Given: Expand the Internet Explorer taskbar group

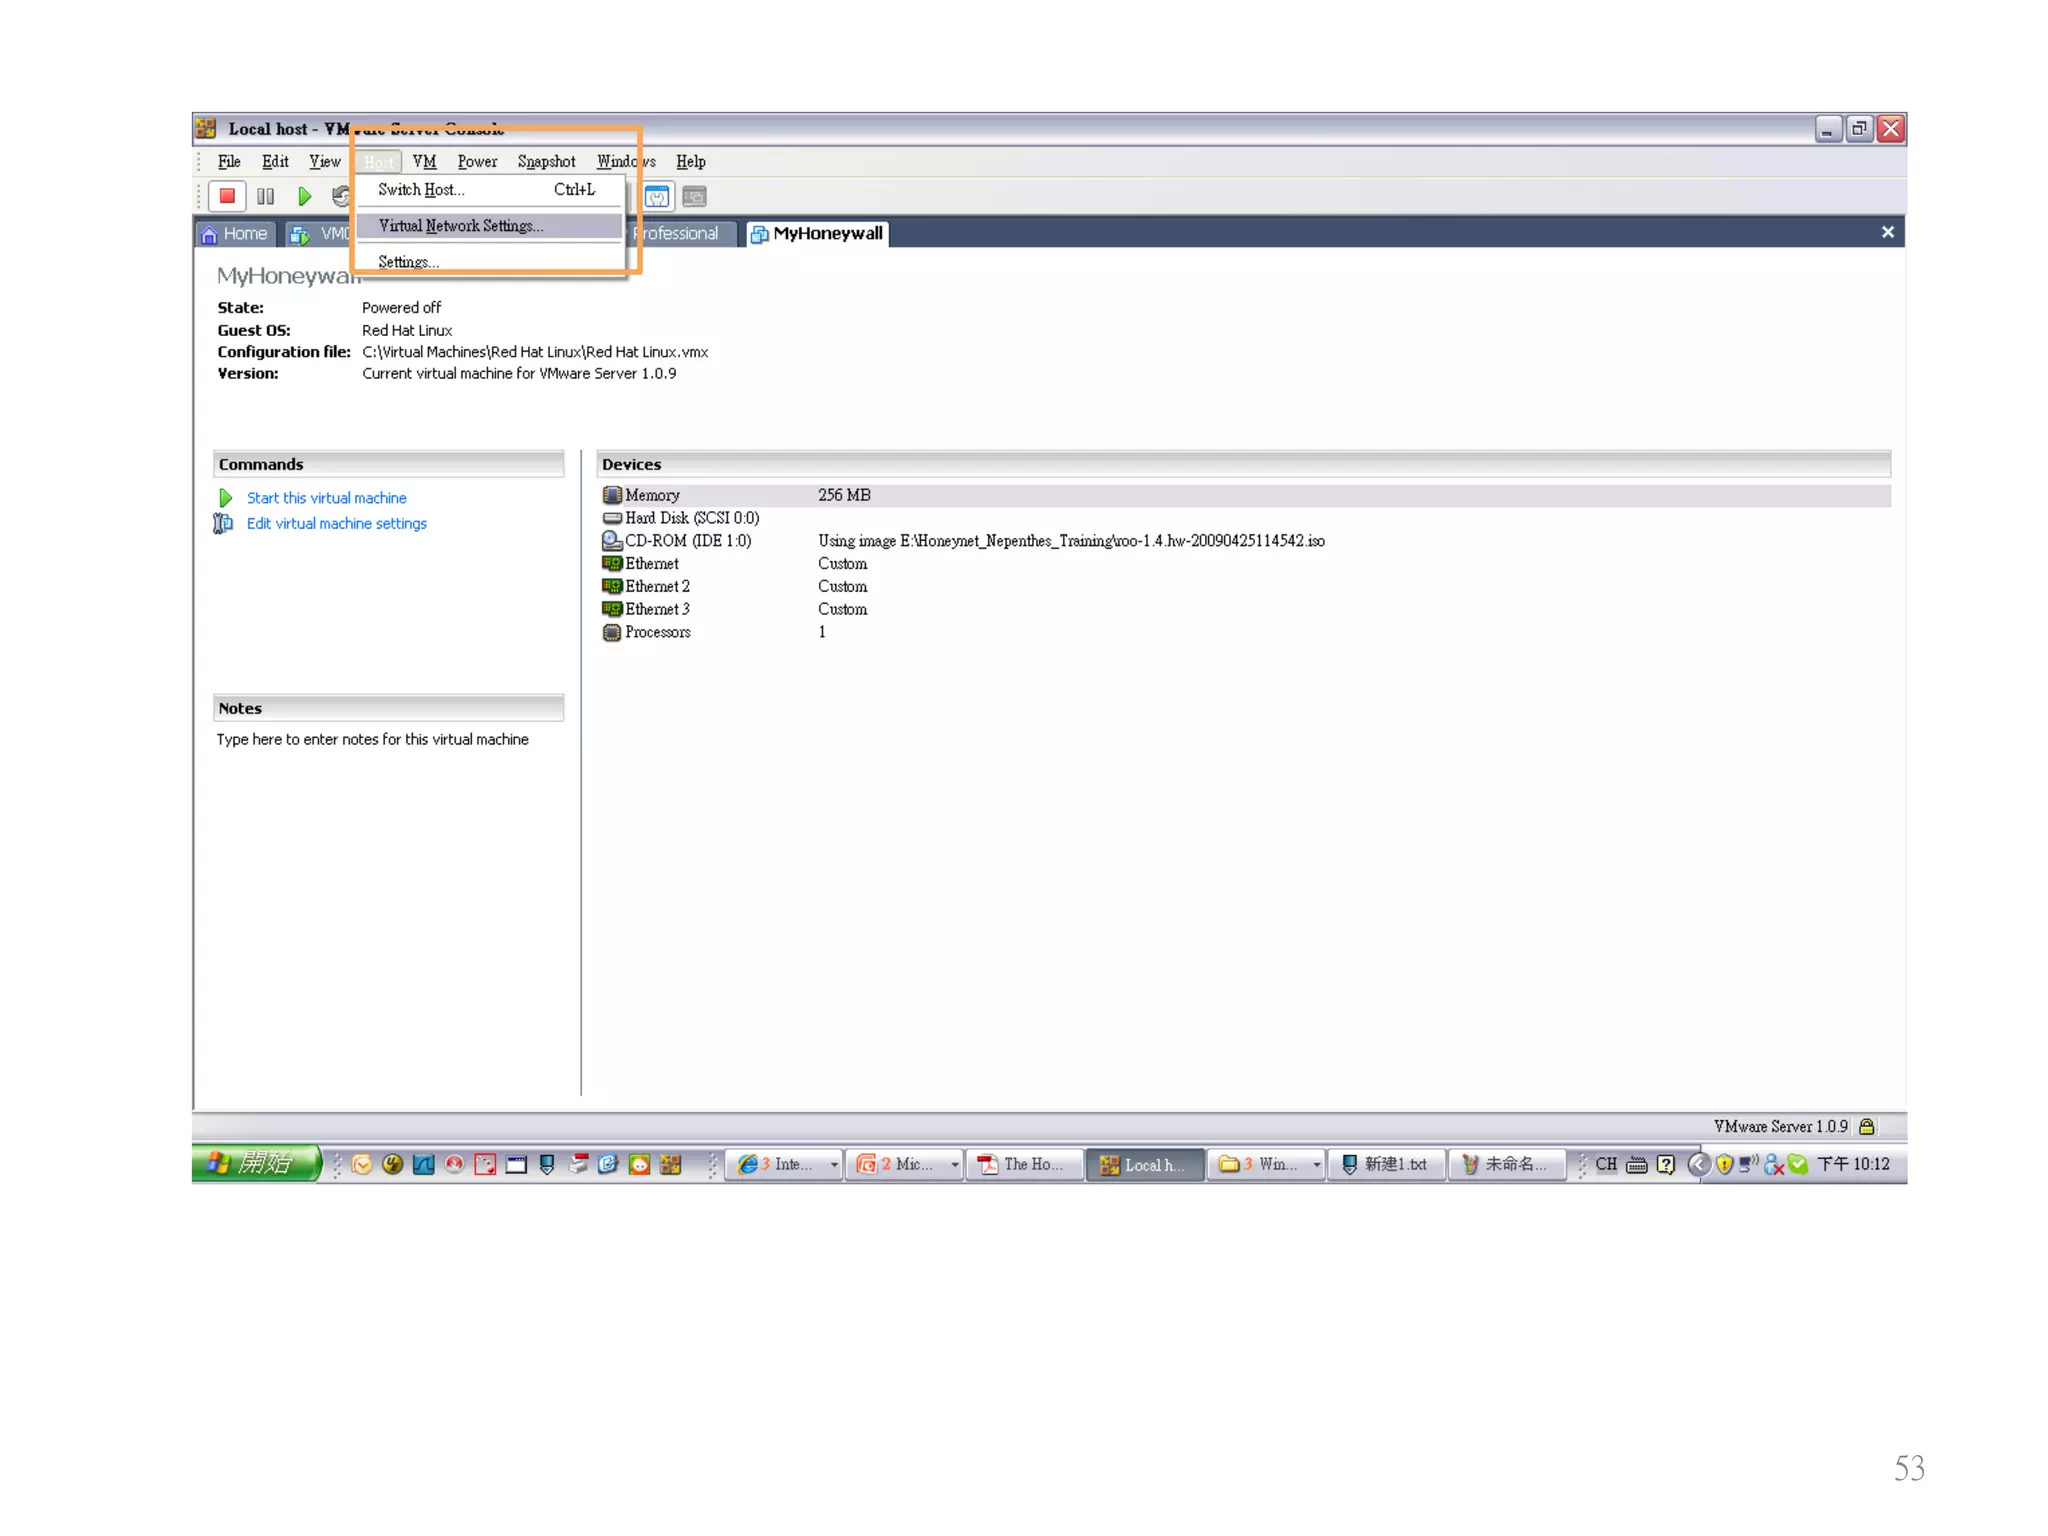Looking at the screenshot, I should pyautogui.click(x=786, y=1164).
